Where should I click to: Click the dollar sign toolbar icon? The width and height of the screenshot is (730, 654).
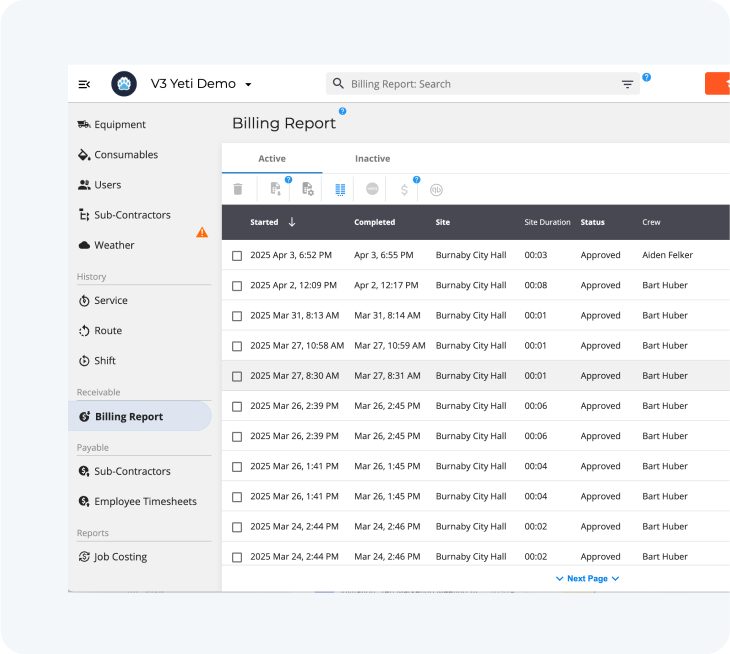[404, 190]
